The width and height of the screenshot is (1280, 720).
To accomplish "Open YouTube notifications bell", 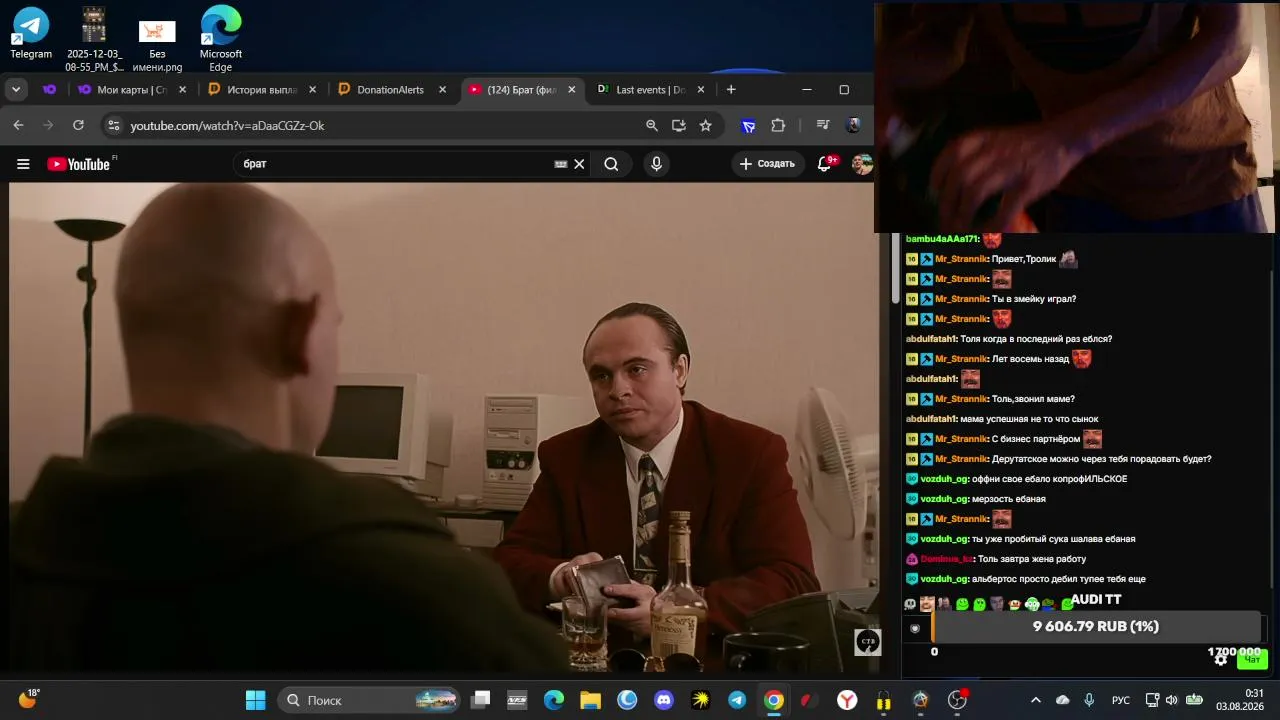I will [x=825, y=164].
